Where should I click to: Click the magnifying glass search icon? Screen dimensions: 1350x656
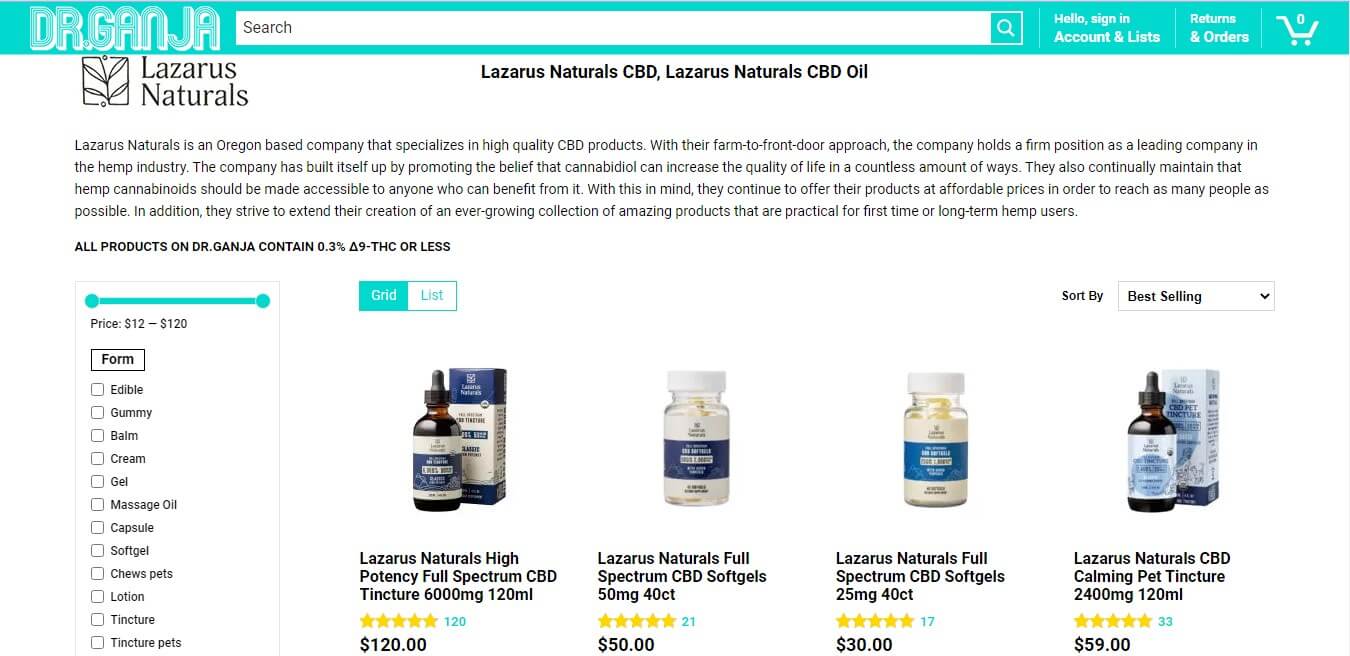[1005, 27]
